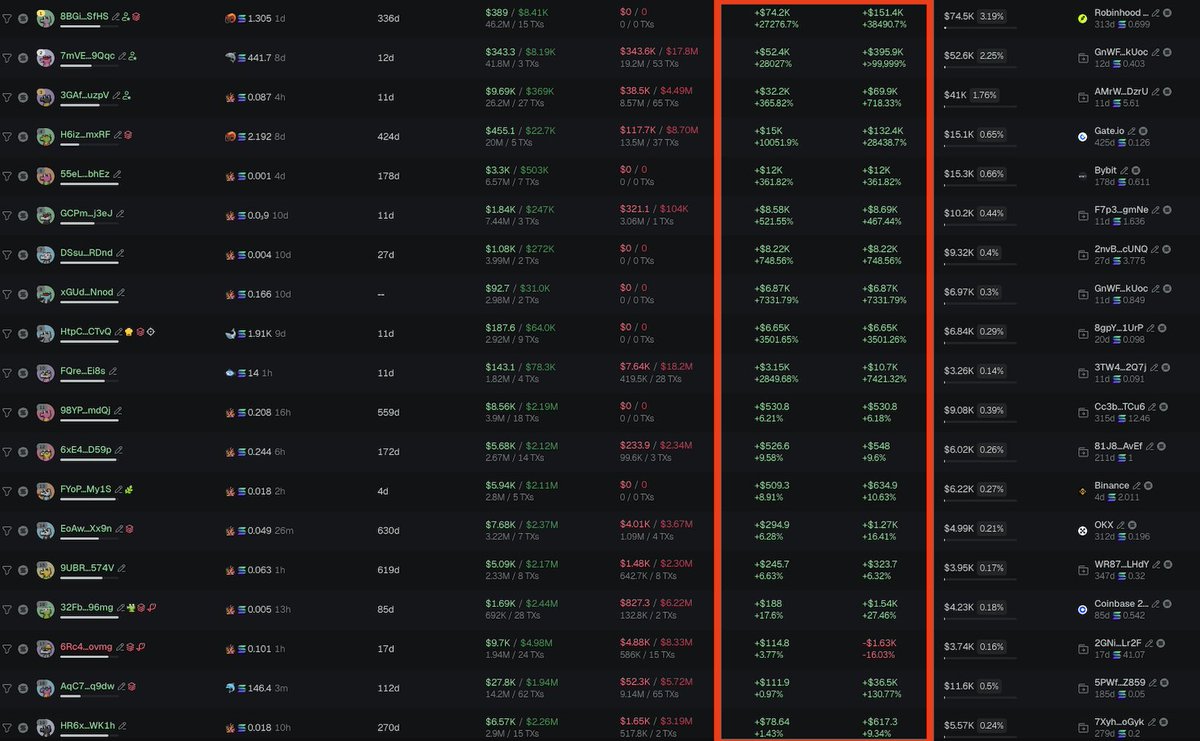This screenshot has width=1200, height=741.
Task: Open funding source 2GNi...Lr2F
Action: click(1118, 643)
